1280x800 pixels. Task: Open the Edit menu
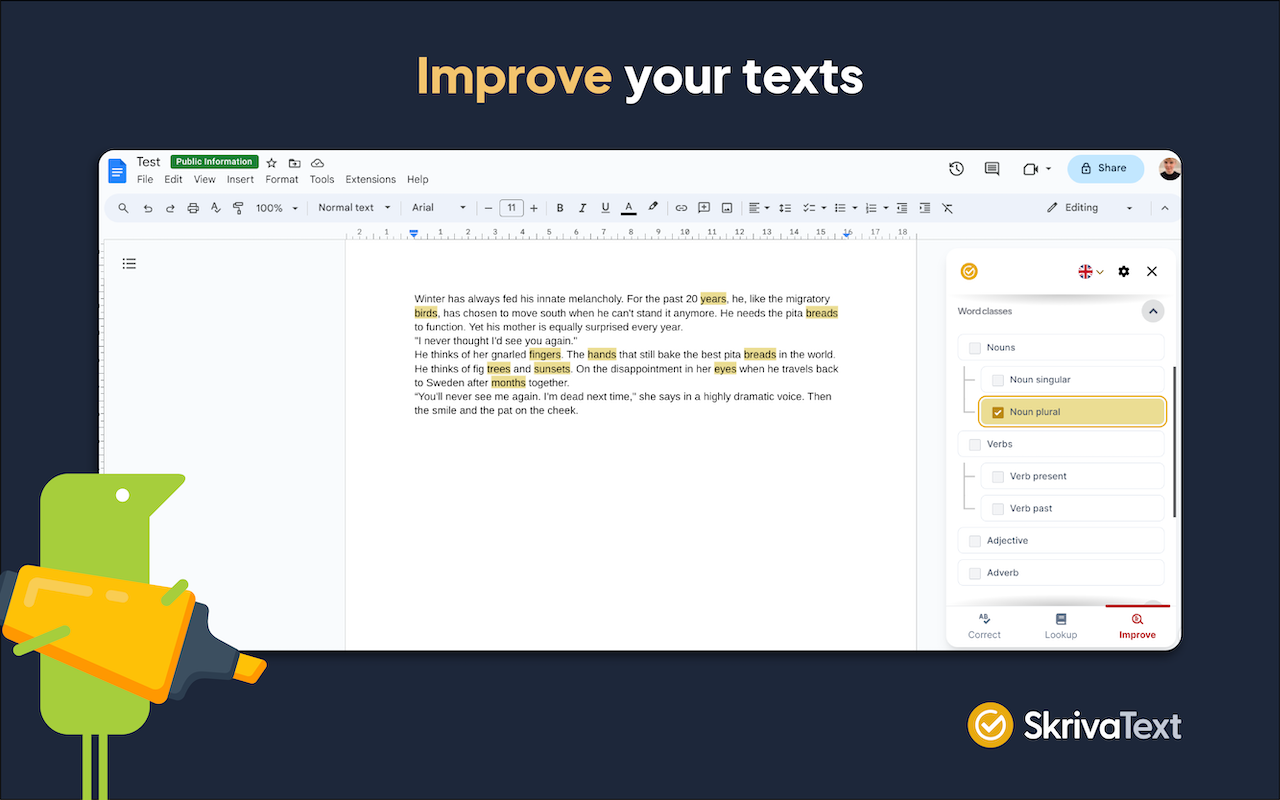(174, 180)
